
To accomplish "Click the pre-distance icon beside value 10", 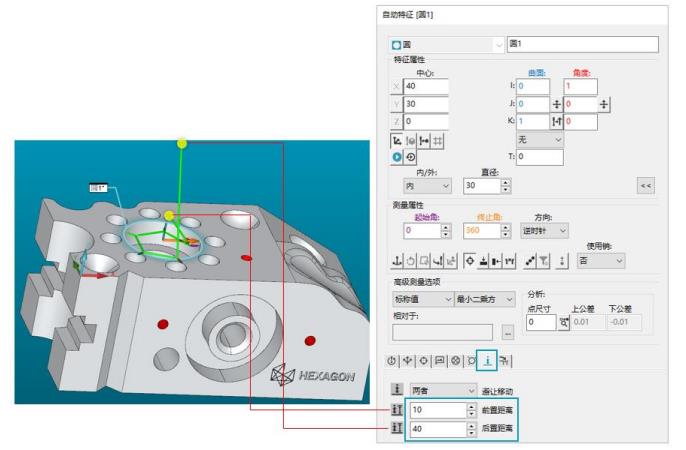I will pyautogui.click(x=397, y=410).
